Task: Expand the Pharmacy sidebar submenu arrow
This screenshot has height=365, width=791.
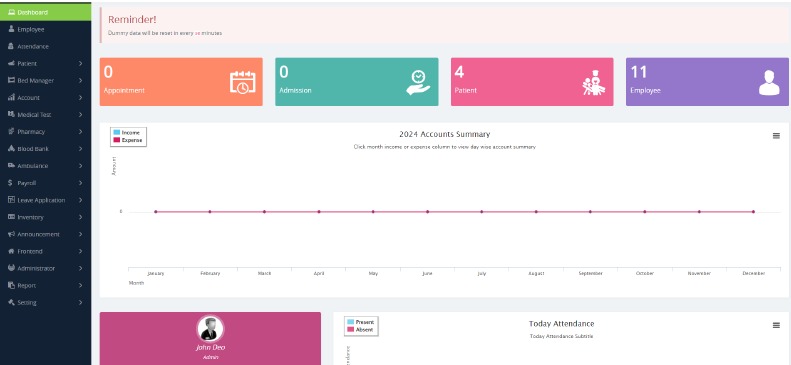Action: (80, 132)
